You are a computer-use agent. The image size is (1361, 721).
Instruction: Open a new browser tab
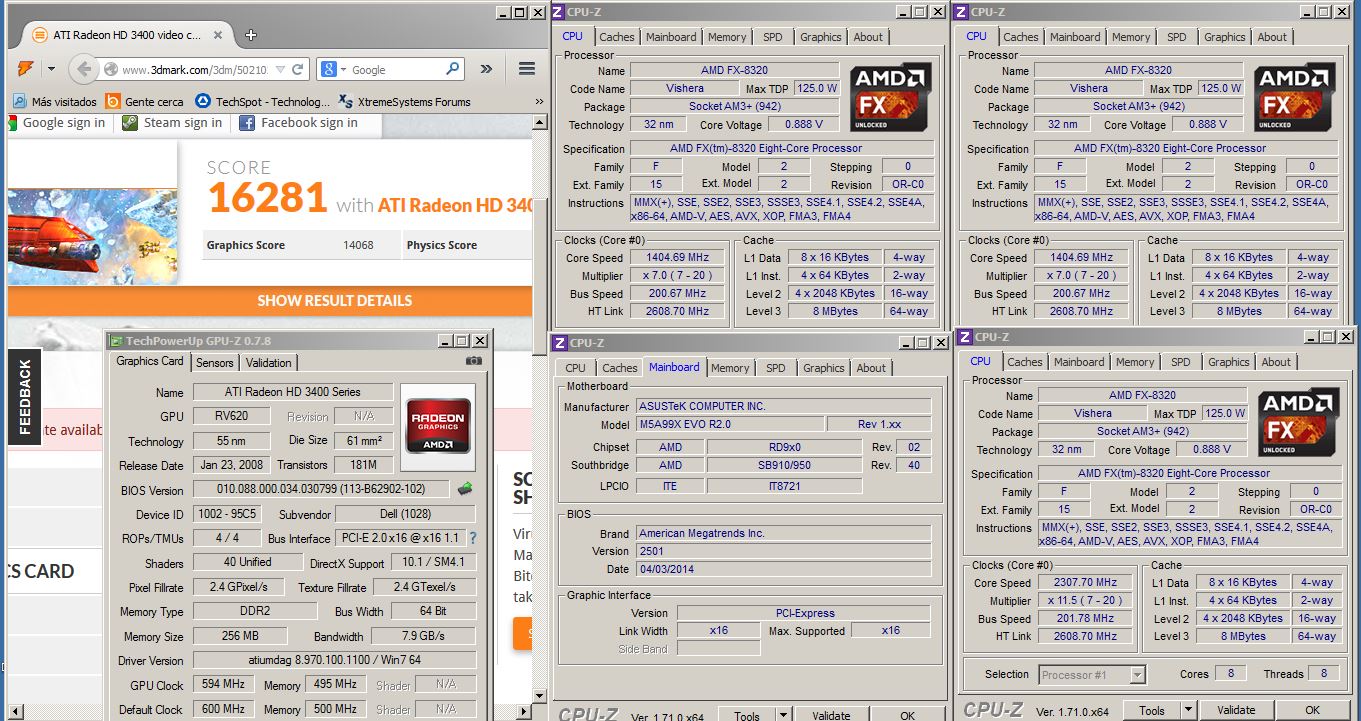coord(250,34)
